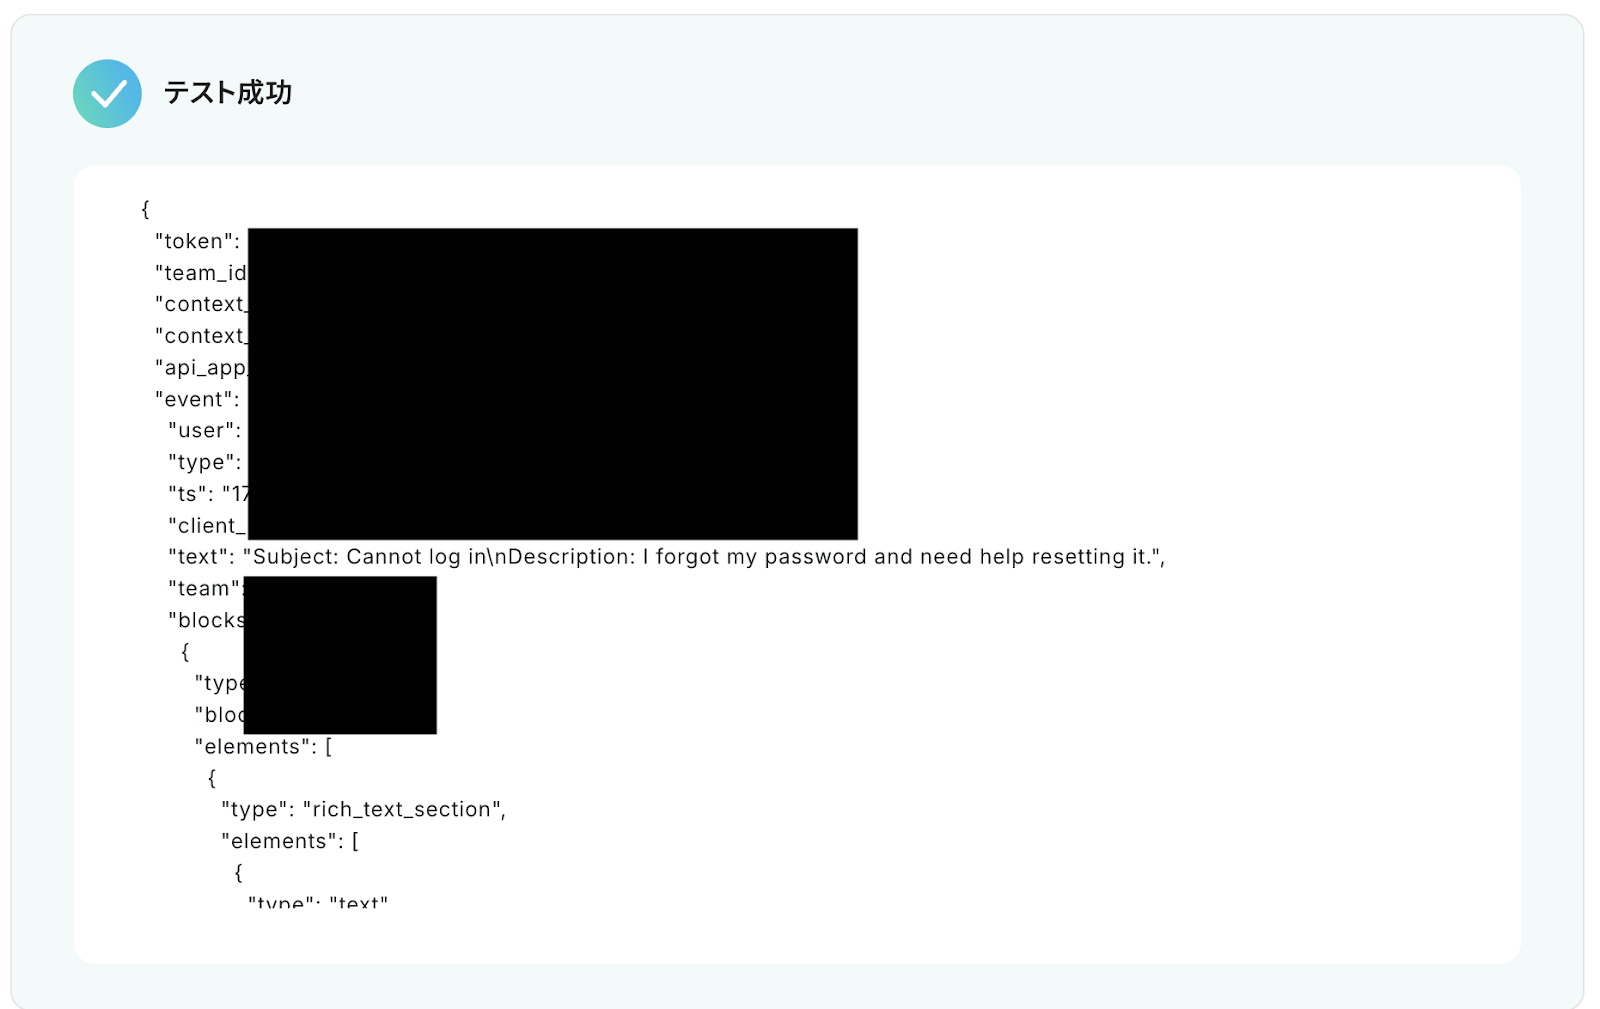Click the "team_id" key line

coord(201,273)
